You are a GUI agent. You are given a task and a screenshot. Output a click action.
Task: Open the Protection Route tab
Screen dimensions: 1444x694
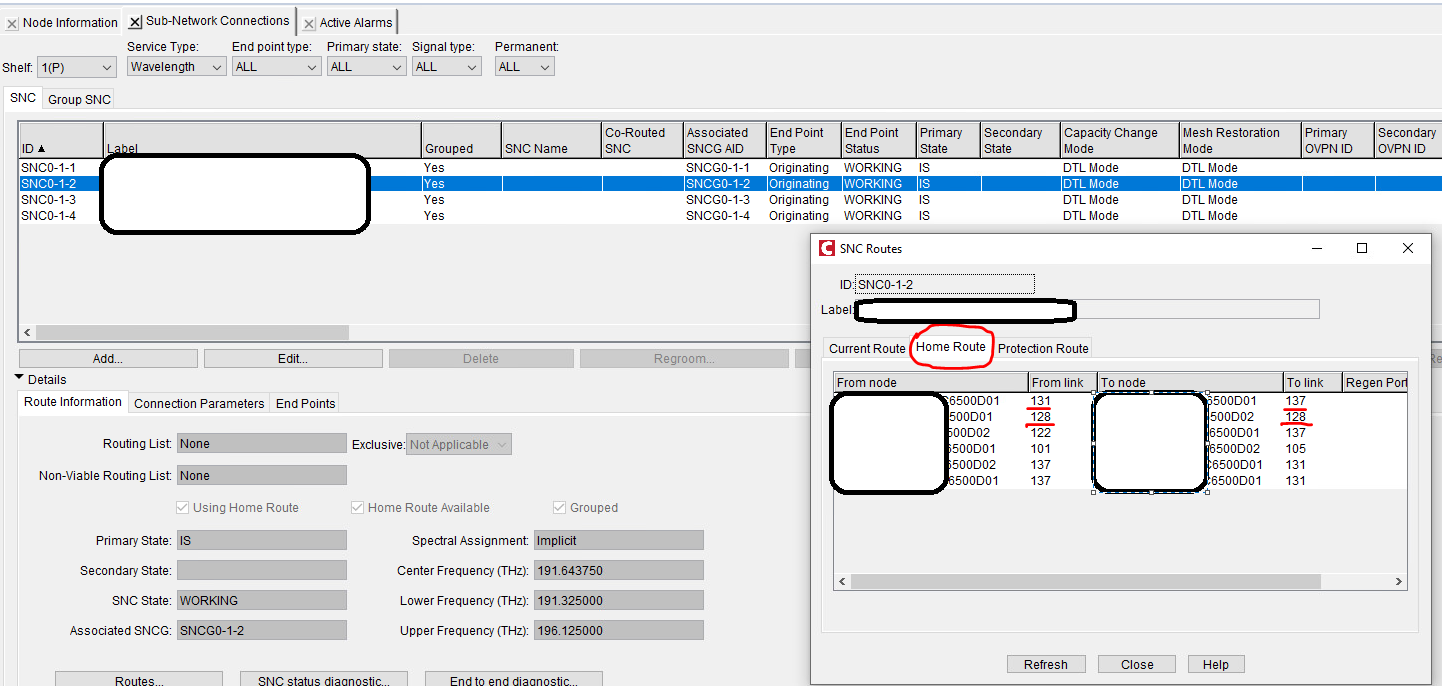1043,349
